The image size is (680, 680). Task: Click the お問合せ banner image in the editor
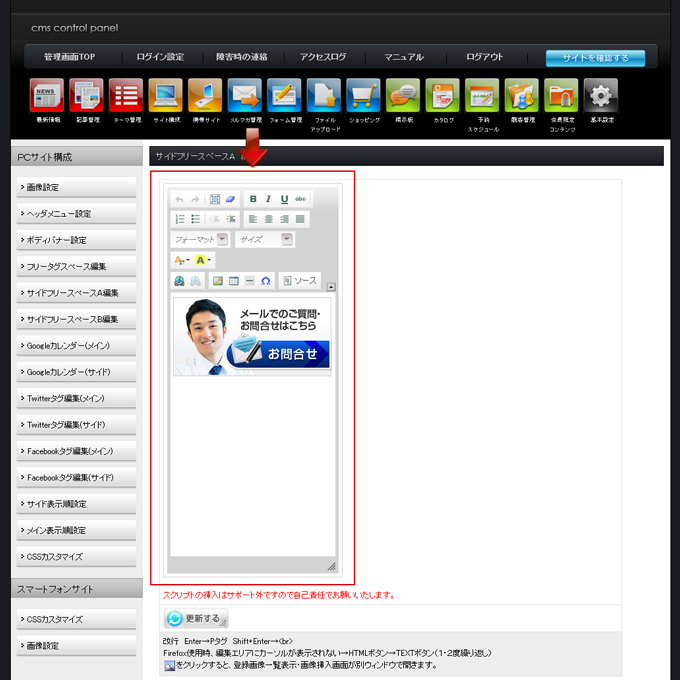[252, 336]
